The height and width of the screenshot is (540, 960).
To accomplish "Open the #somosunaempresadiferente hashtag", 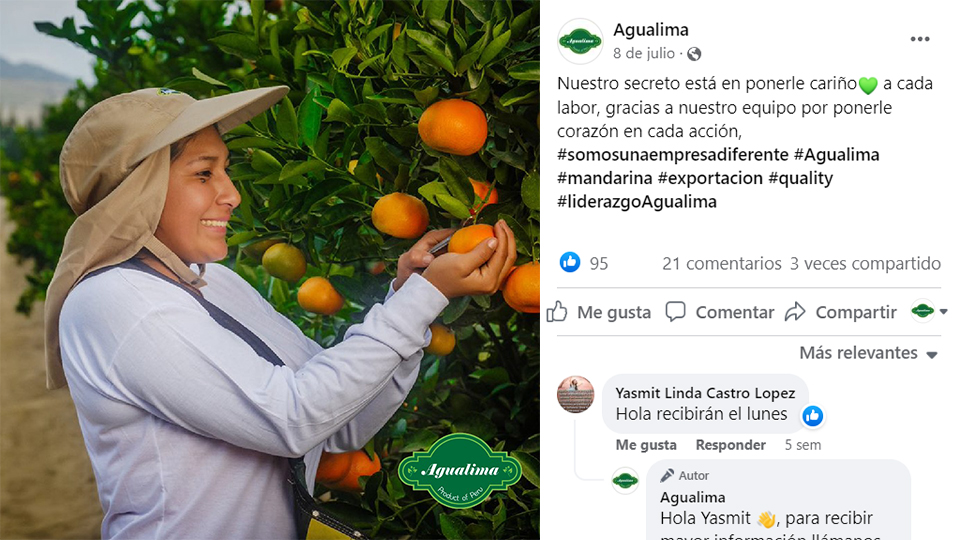I will click(672, 154).
